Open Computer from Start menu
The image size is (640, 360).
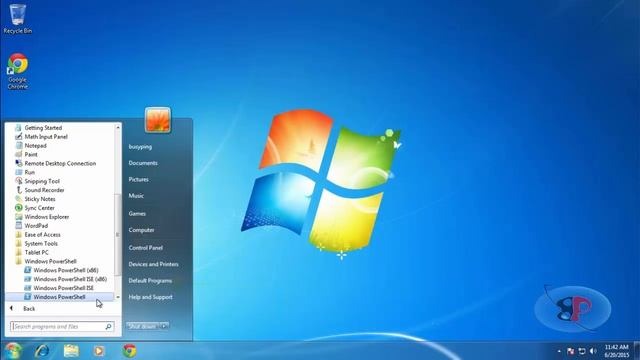pos(142,230)
